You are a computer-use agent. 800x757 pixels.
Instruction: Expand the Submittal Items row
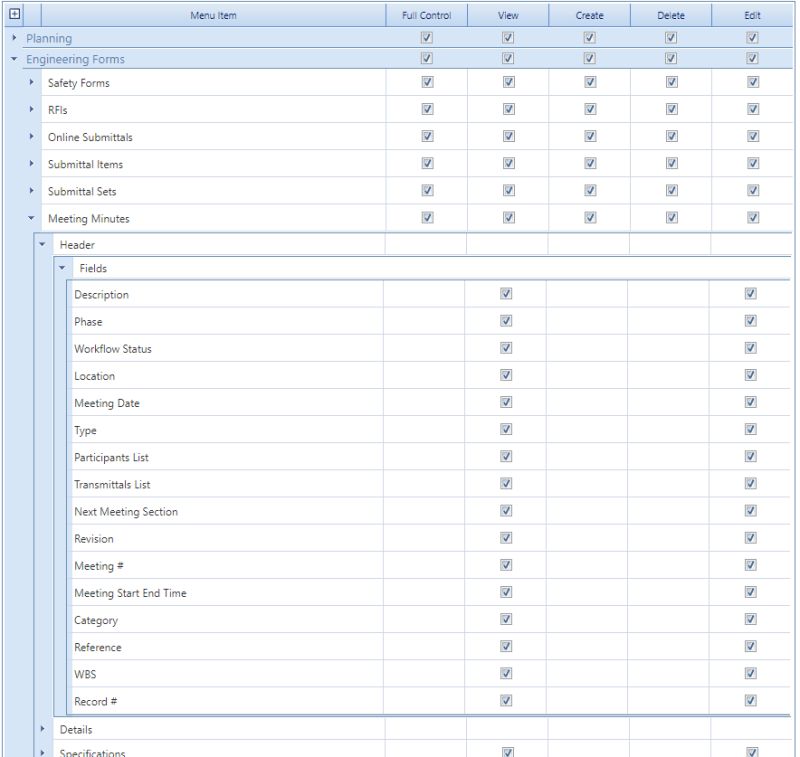point(32,163)
